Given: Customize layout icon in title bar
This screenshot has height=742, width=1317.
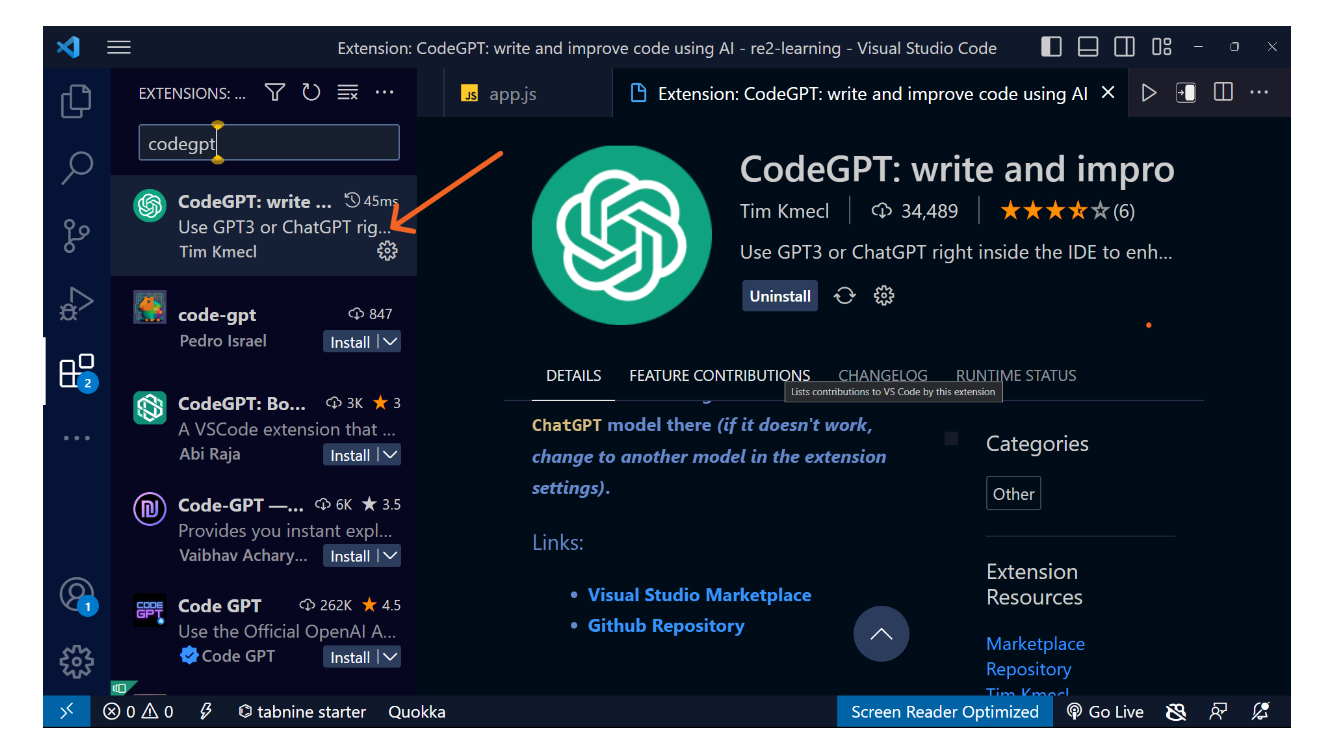Looking at the screenshot, I should pyautogui.click(x=1161, y=47).
